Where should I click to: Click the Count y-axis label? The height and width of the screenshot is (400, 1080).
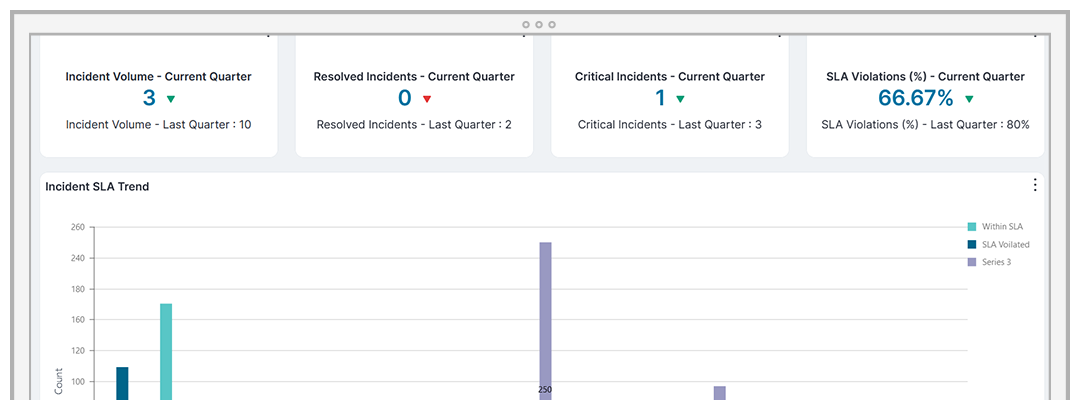59,382
